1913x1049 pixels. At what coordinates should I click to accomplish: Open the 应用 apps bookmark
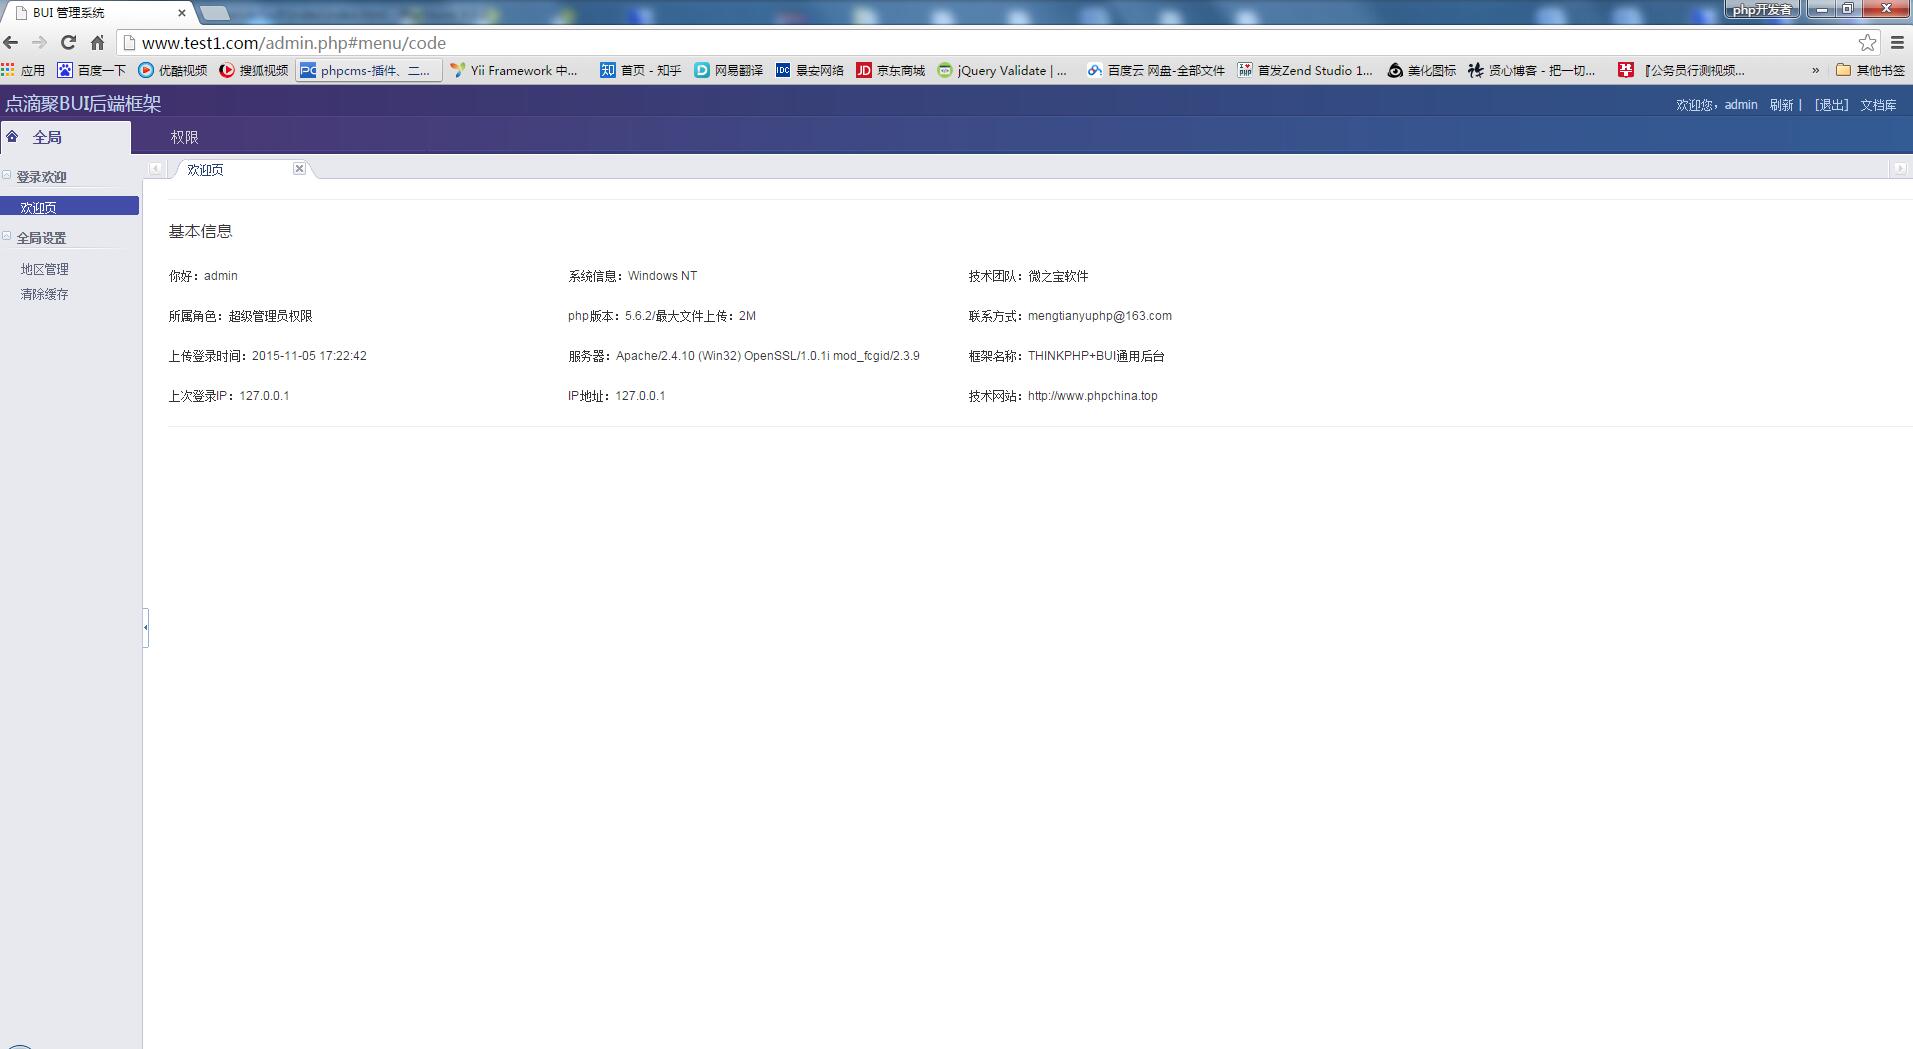pos(23,70)
